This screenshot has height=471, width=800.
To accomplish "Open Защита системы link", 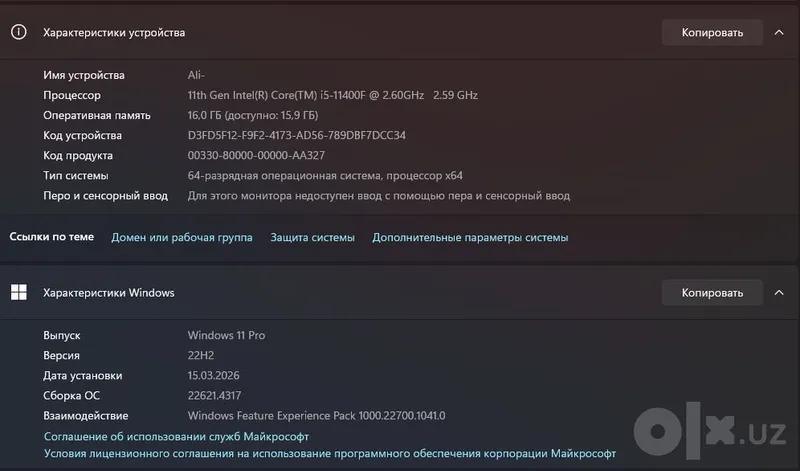I will tap(312, 237).
